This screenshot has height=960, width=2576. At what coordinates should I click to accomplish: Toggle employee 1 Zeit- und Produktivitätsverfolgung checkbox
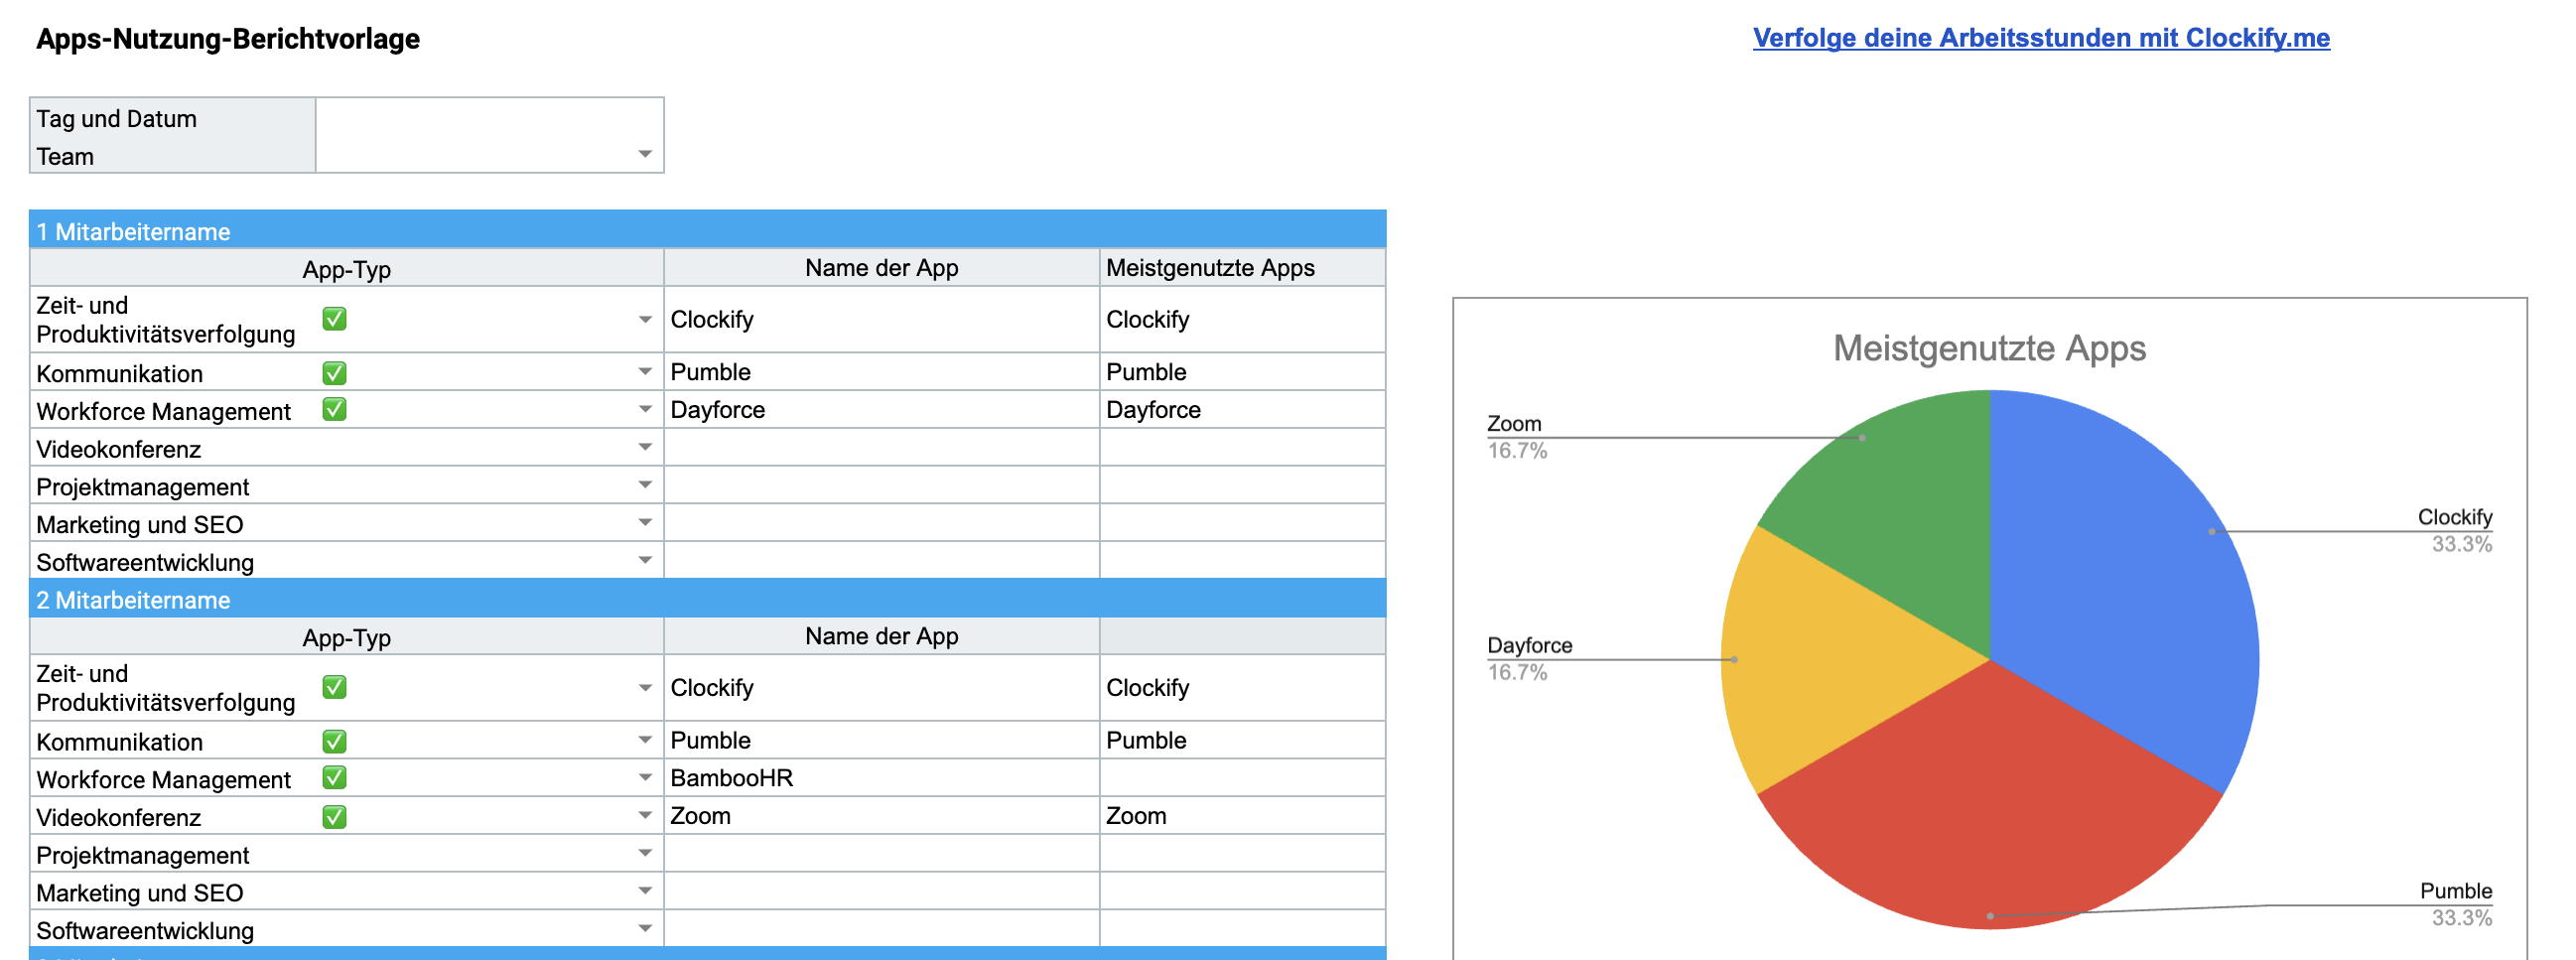click(334, 319)
